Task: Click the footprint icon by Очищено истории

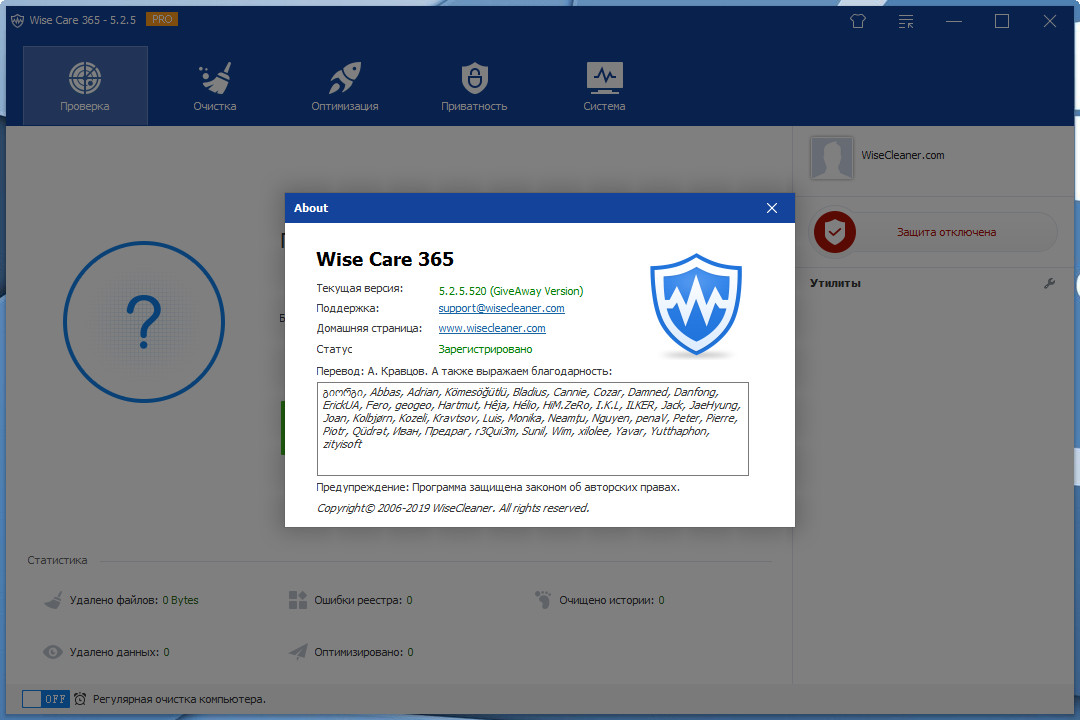Action: pyautogui.click(x=543, y=599)
